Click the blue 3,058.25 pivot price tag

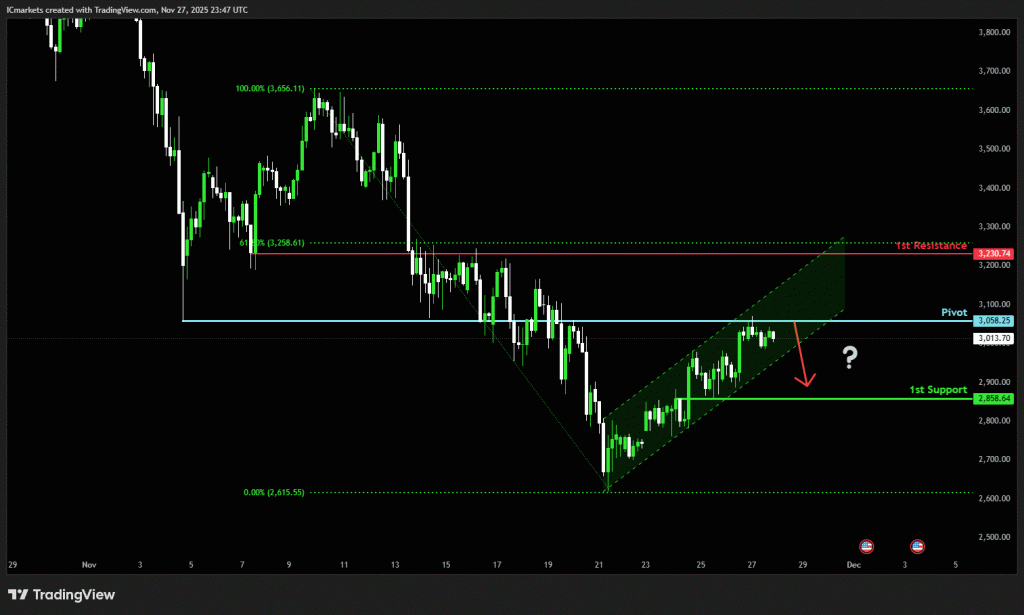pyautogui.click(x=996, y=321)
